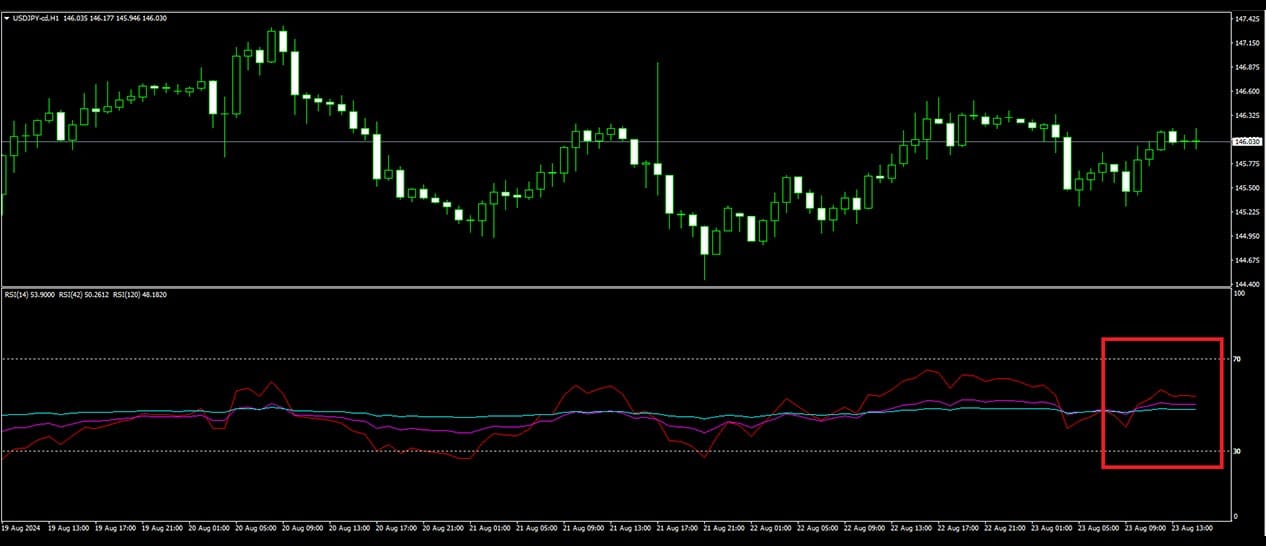The height and width of the screenshot is (546, 1266).
Task: Click the 145.500 price scale label
Action: 1246,188
